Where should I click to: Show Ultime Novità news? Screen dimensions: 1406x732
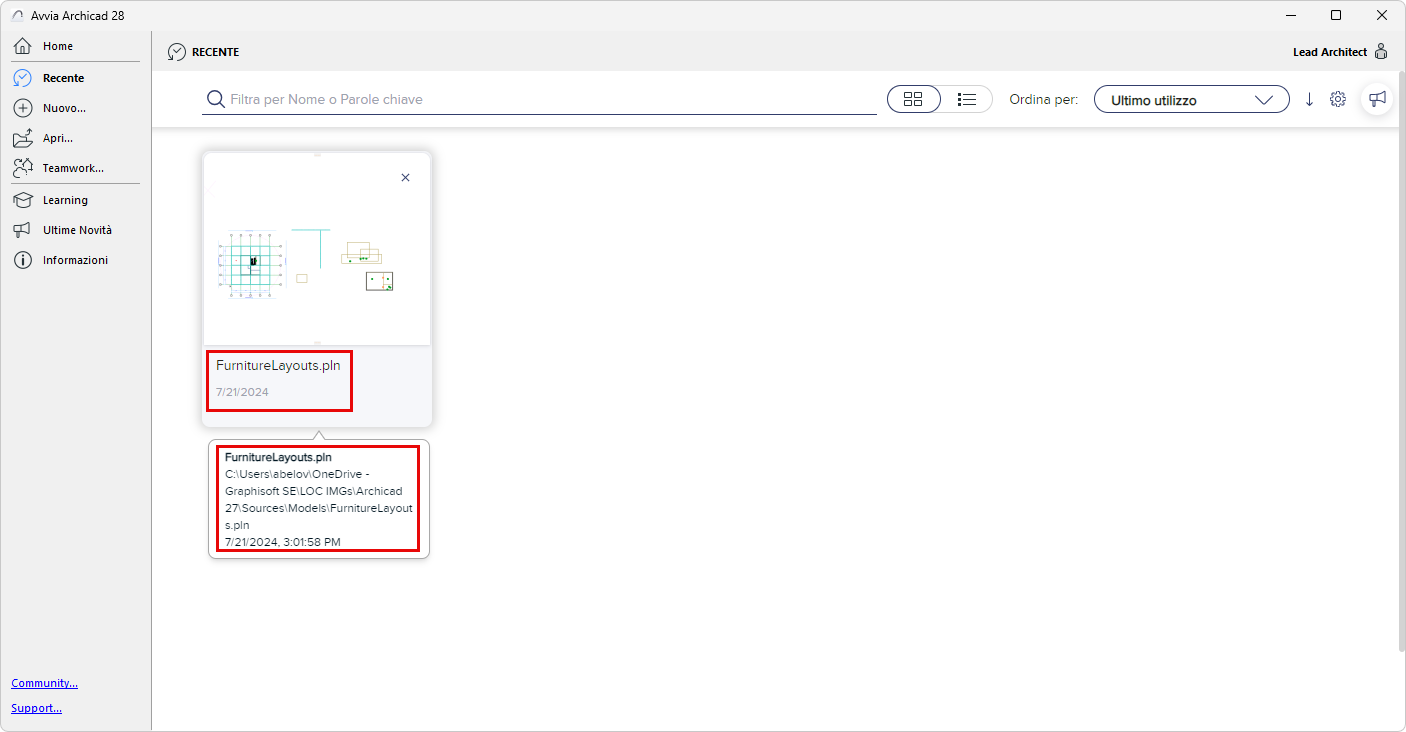[75, 230]
